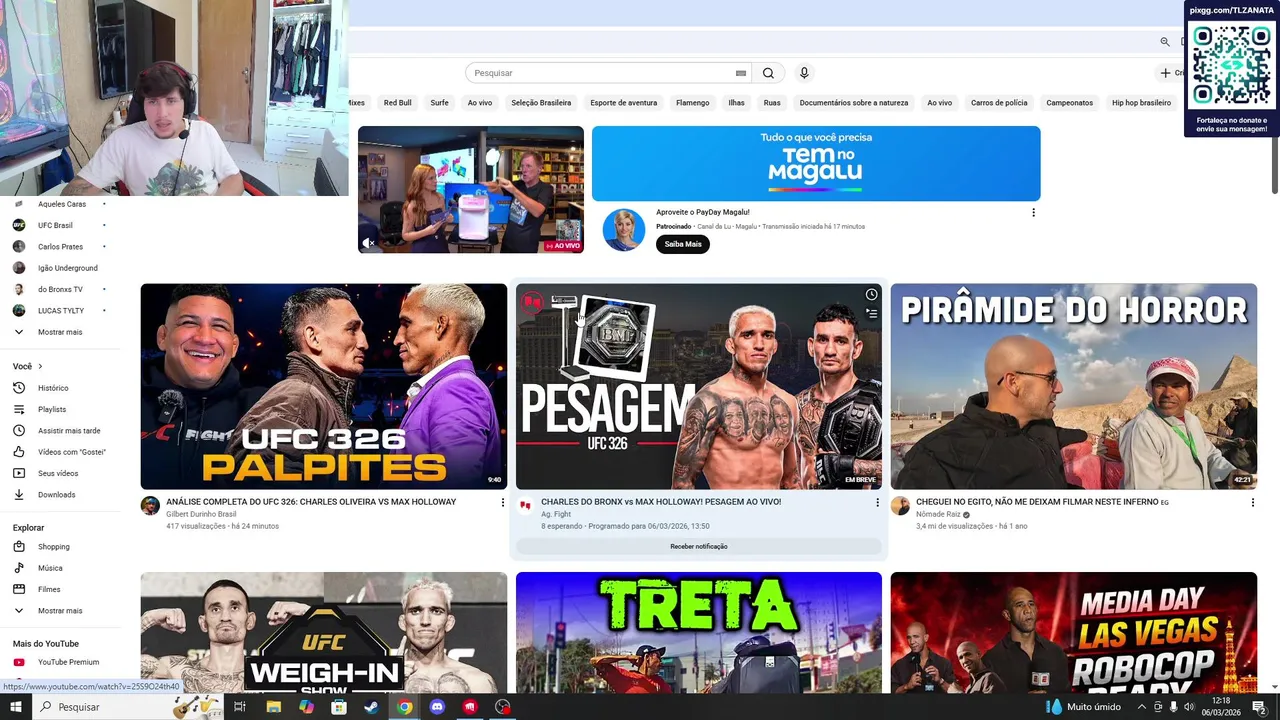Open options menu for Cheguei no Egito video
Viewport: 1280px width, 720px height.
pyautogui.click(x=1253, y=502)
